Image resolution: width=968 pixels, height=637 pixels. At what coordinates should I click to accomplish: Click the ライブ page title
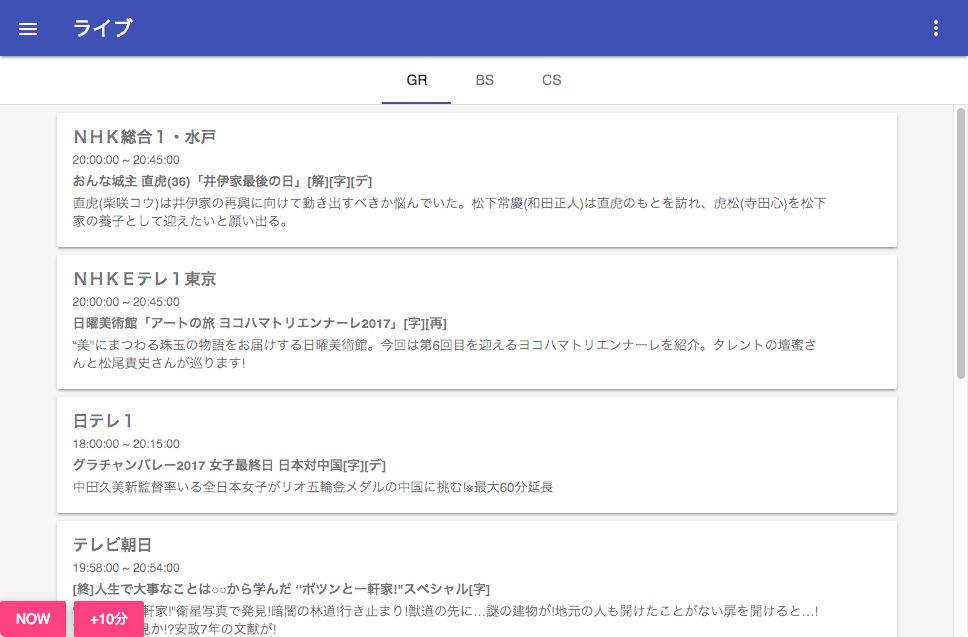pyautogui.click(x=102, y=28)
